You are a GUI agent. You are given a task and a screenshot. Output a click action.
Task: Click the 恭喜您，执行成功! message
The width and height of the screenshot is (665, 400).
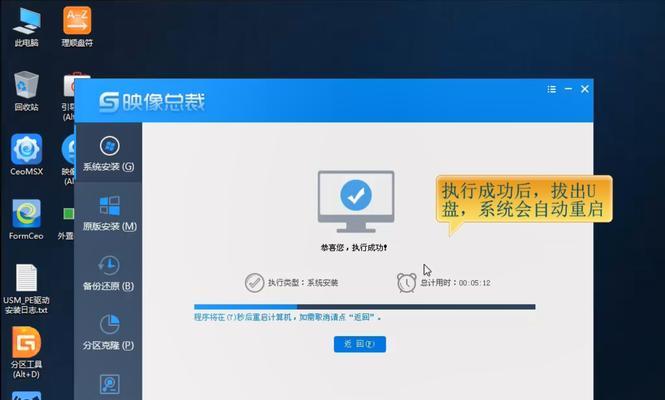pyautogui.click(x=354, y=247)
